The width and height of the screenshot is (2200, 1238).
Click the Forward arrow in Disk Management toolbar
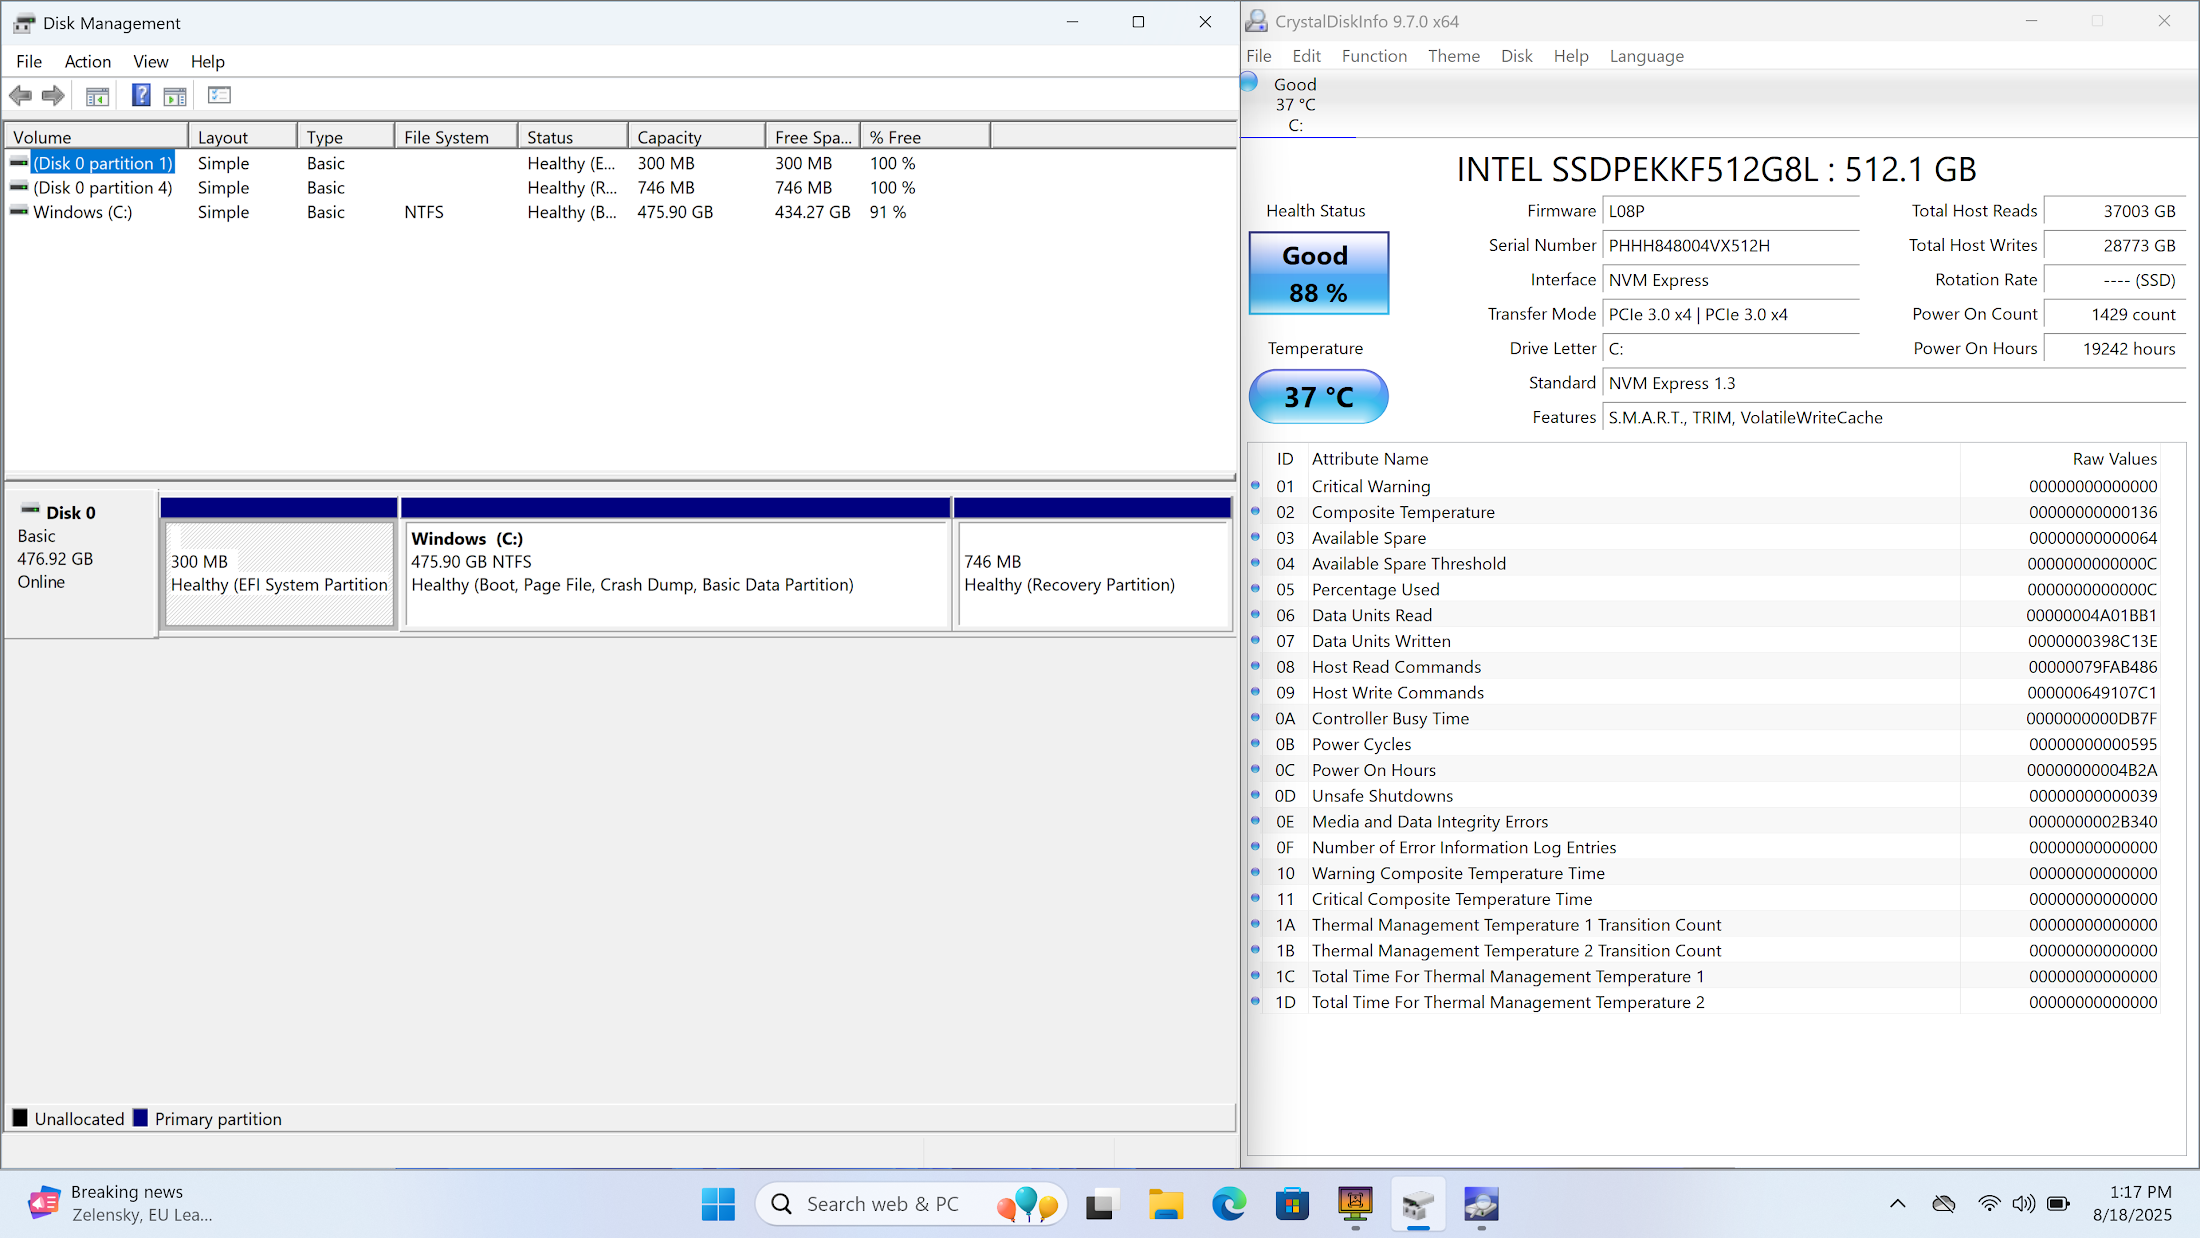(53, 96)
